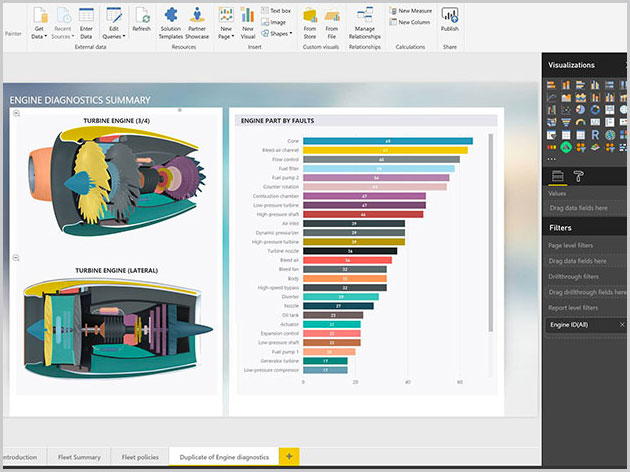This screenshot has width=630, height=472.
Task: Remove the Engine ID(All) filter
Action: (621, 325)
